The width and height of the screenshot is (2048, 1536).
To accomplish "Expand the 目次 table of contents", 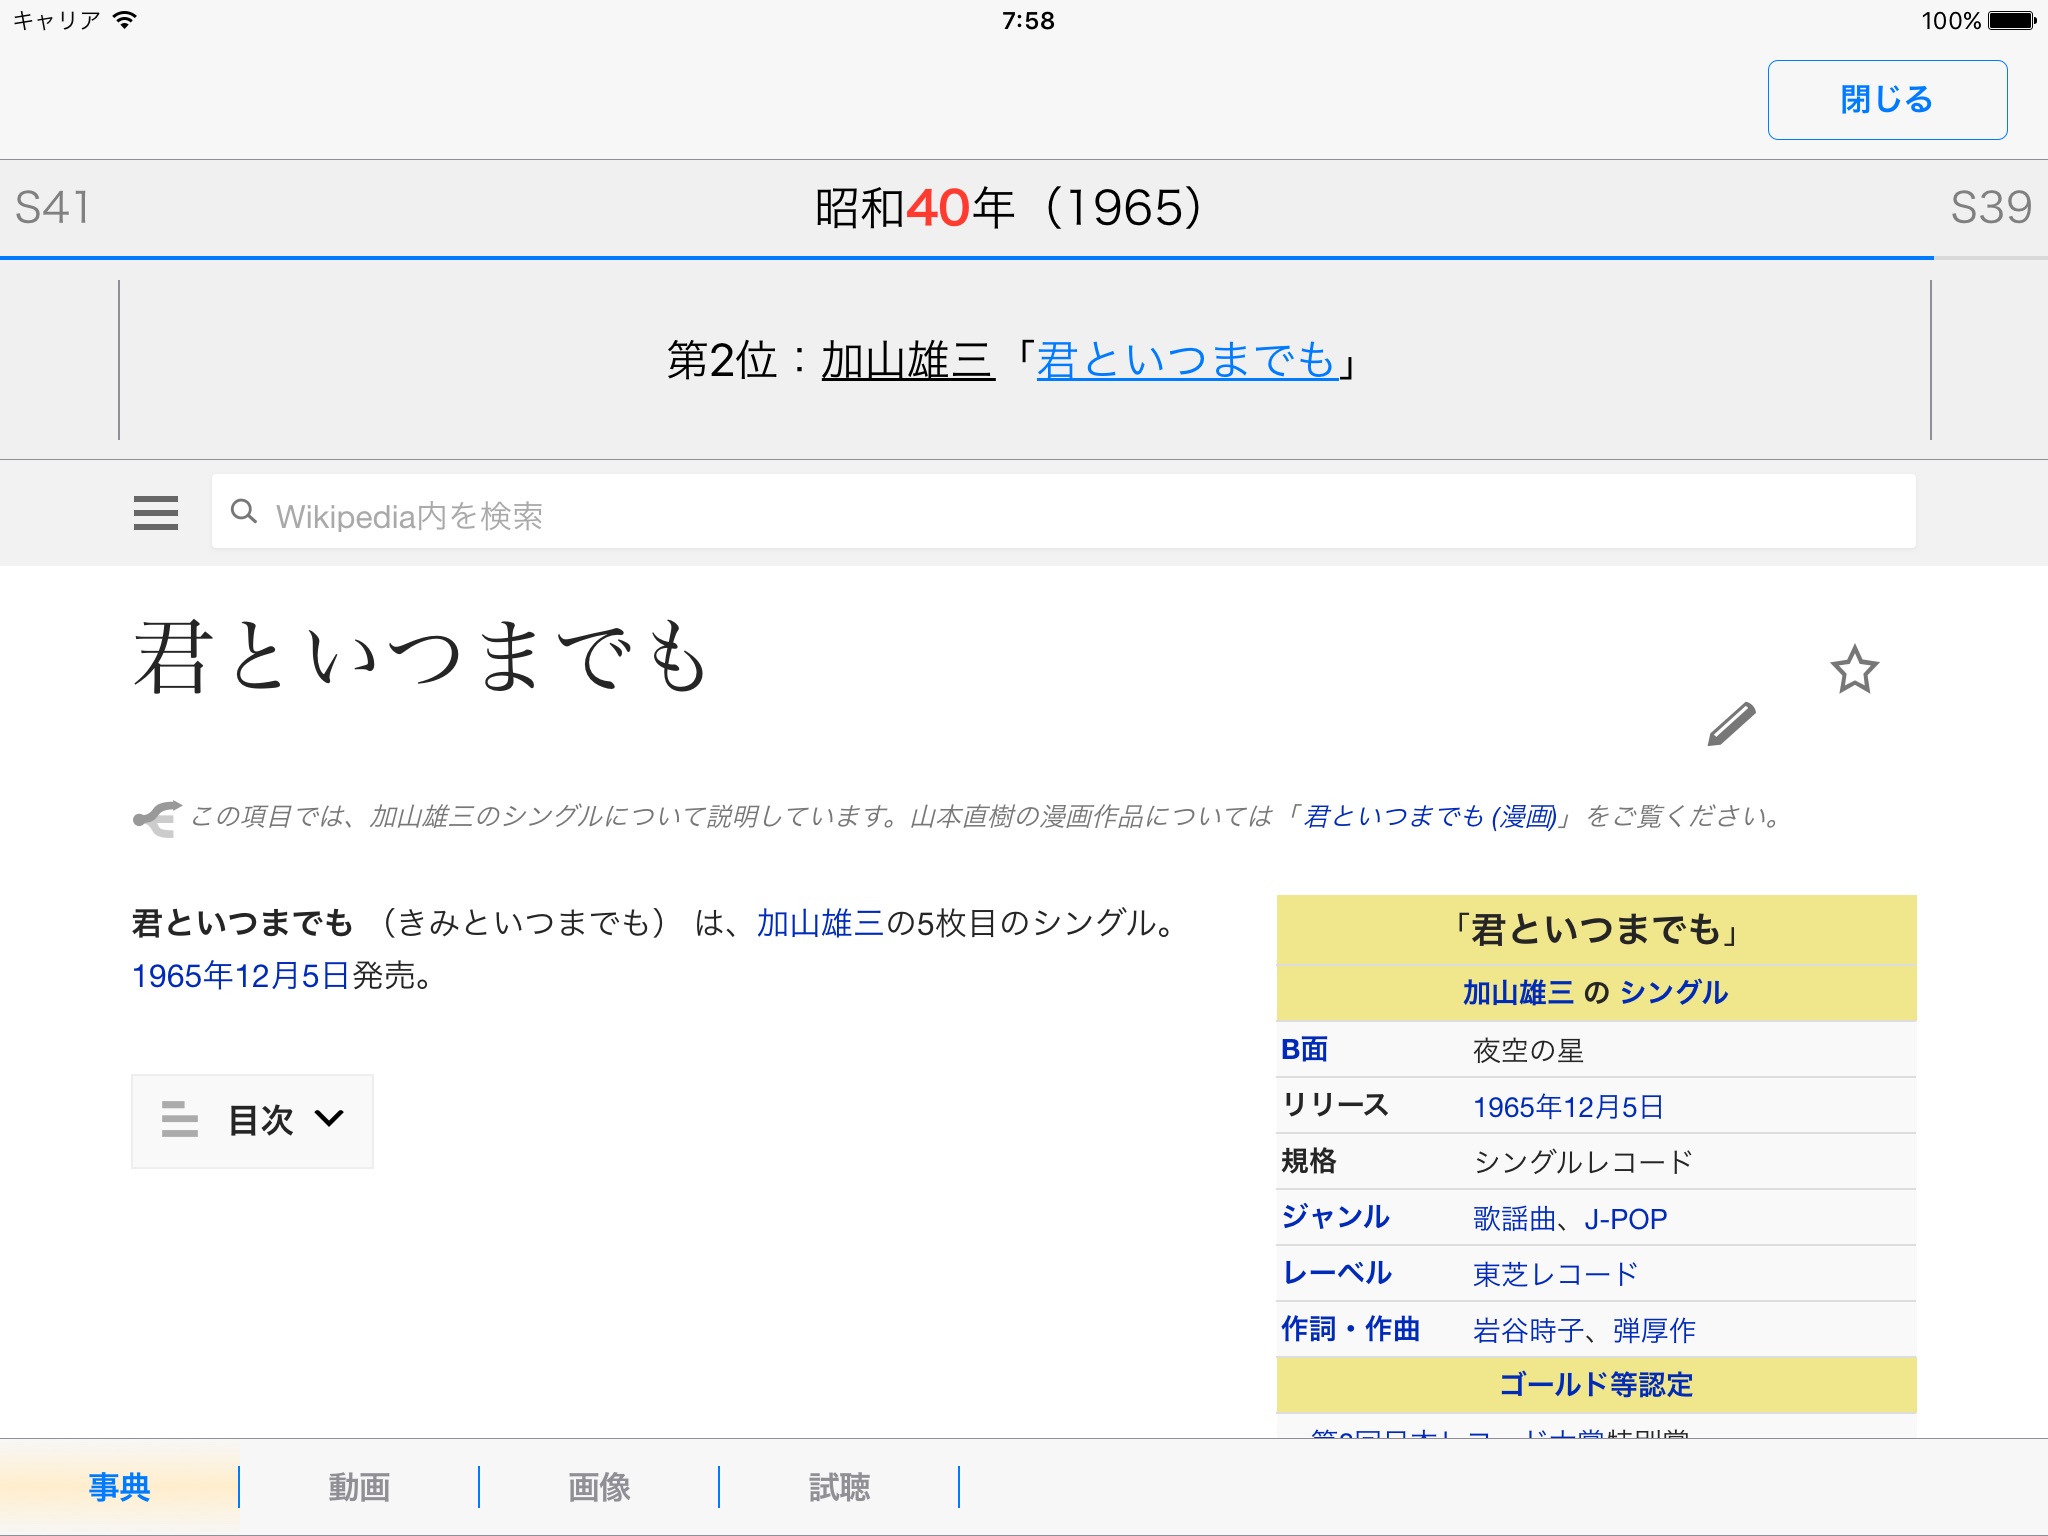I will click(252, 1121).
